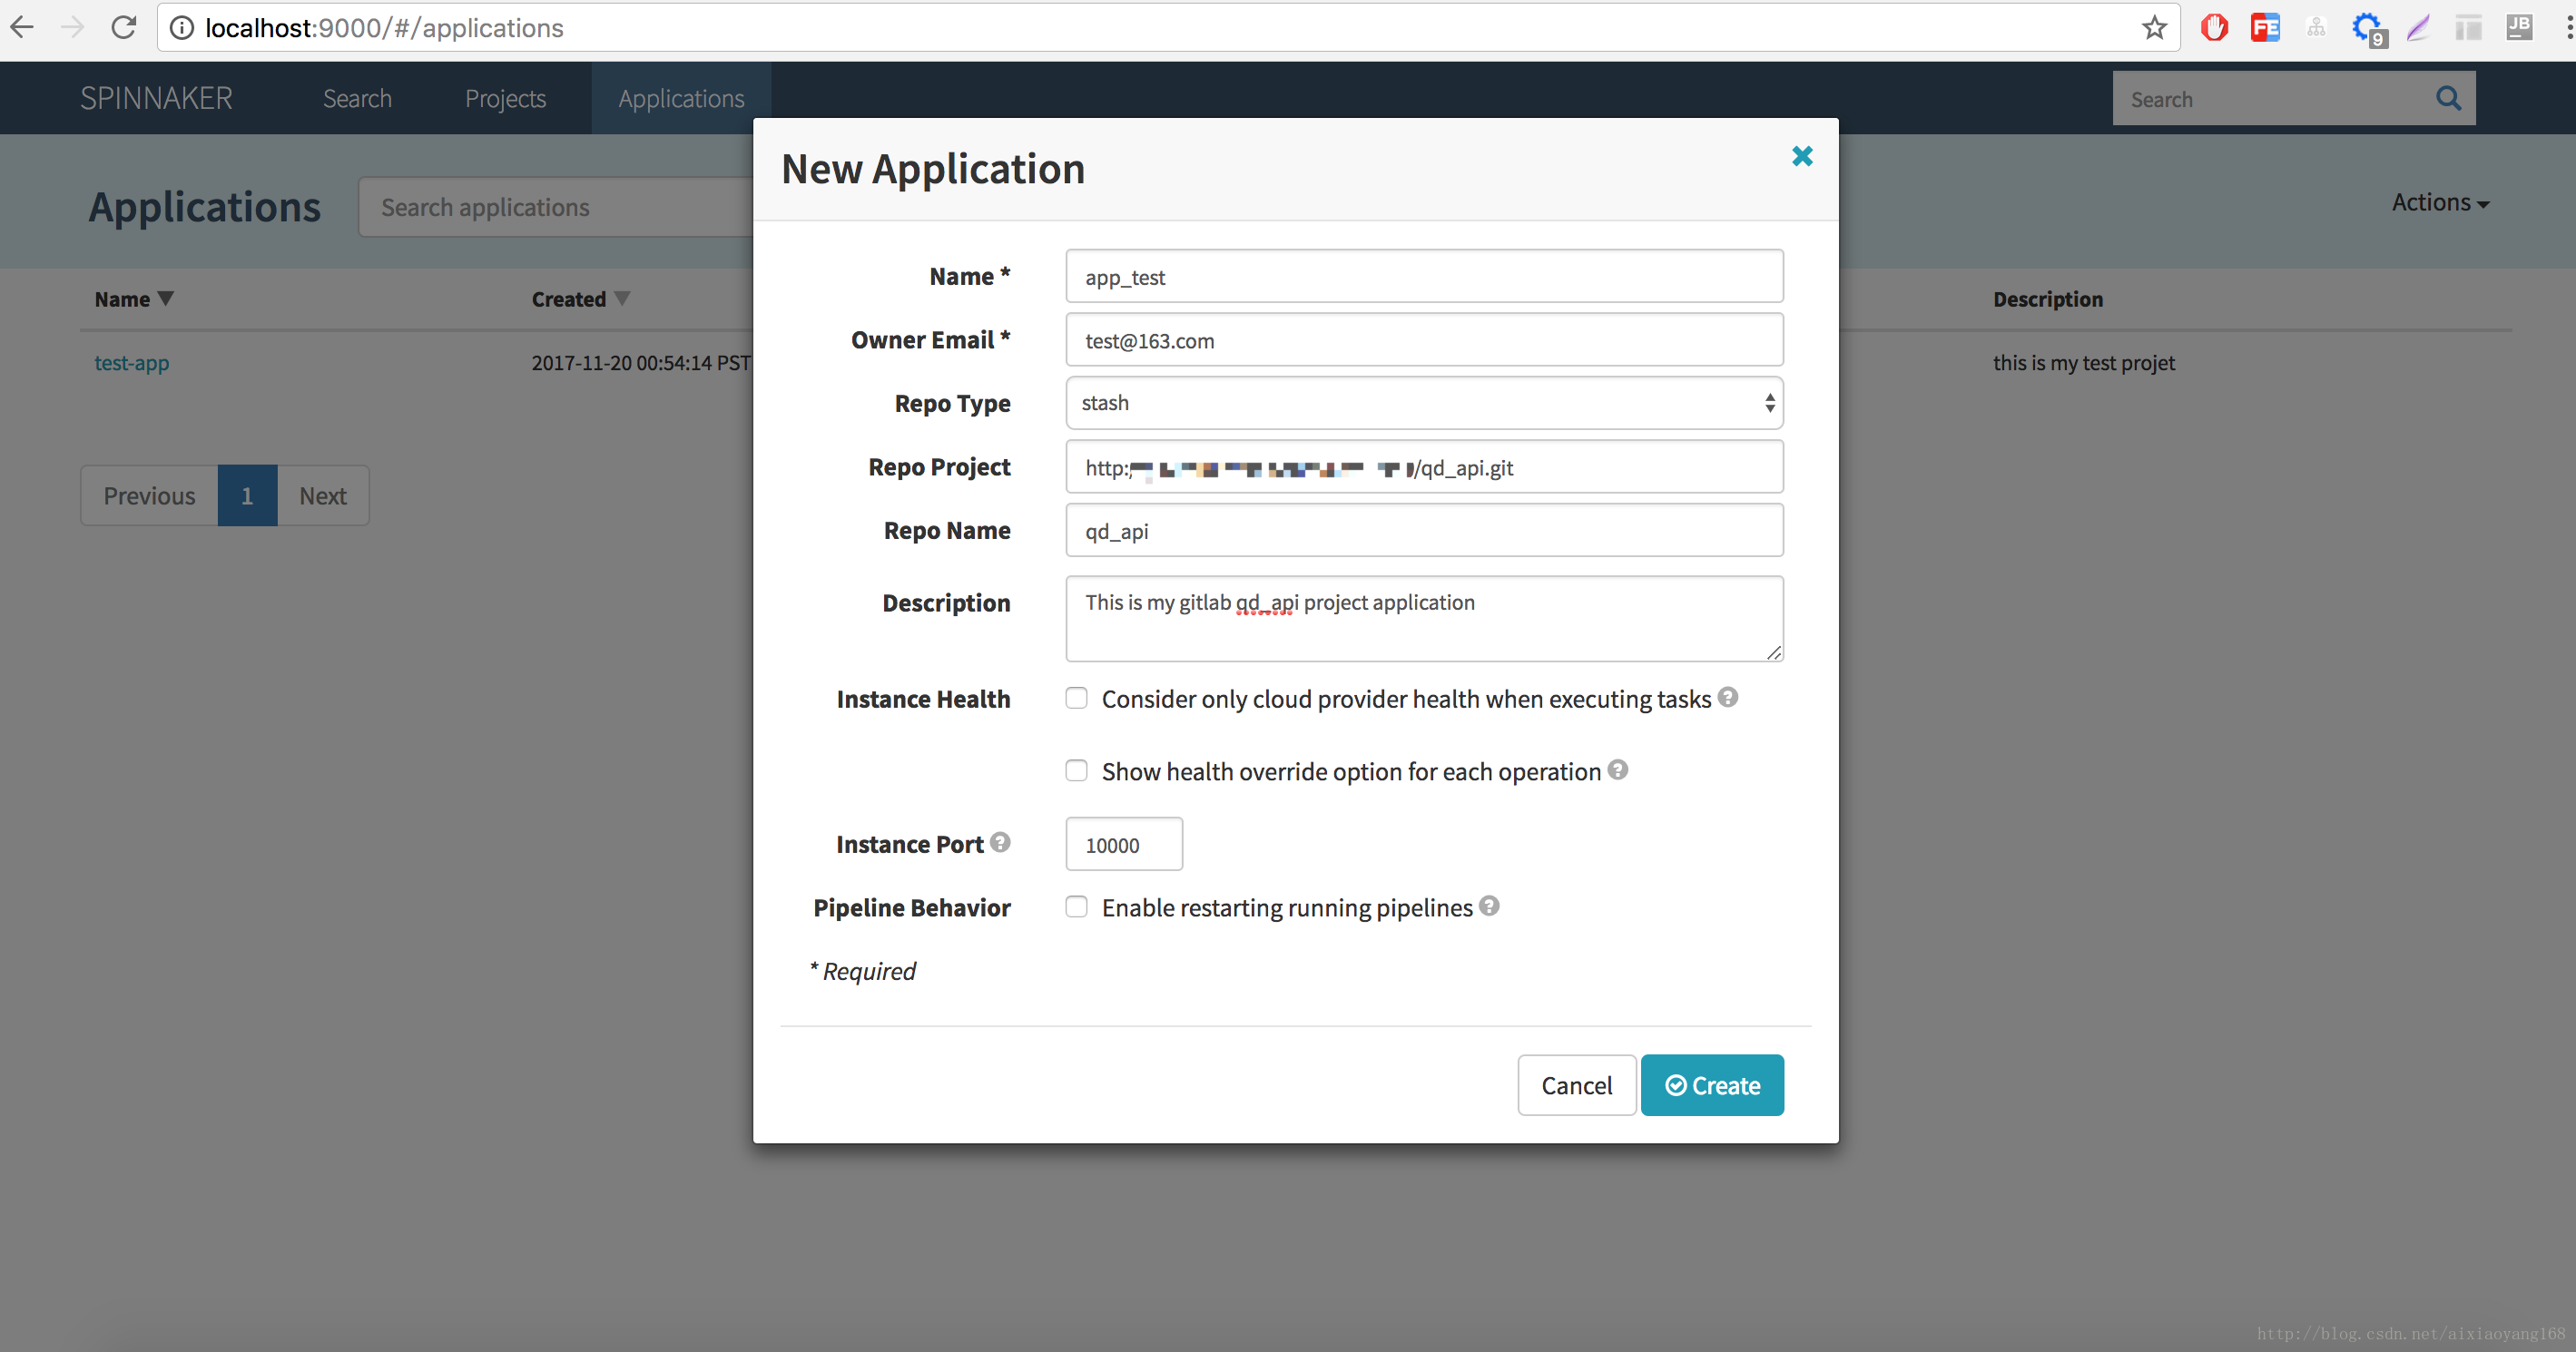Toggle Show health override option checkbox
The width and height of the screenshot is (2576, 1352).
(x=1075, y=771)
